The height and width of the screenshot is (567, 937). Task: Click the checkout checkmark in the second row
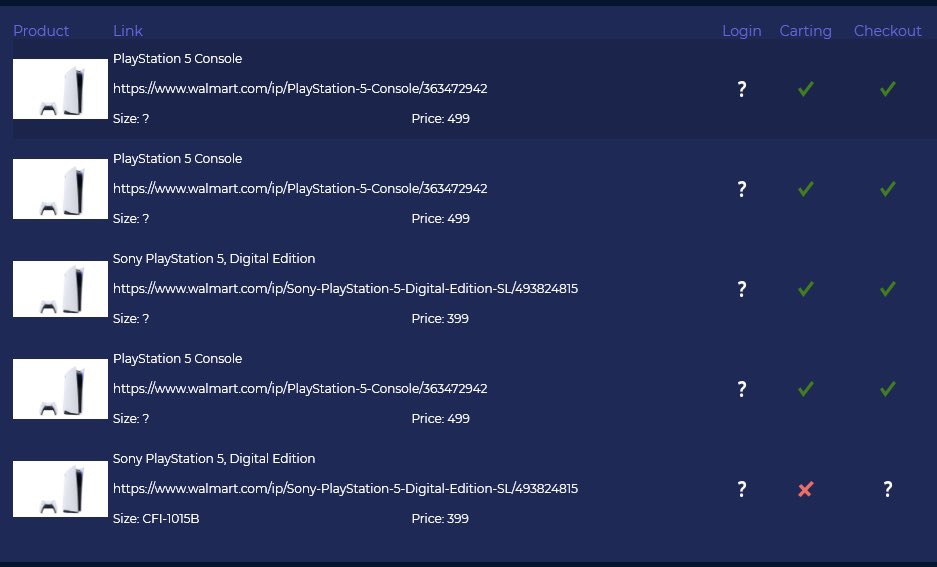(888, 189)
